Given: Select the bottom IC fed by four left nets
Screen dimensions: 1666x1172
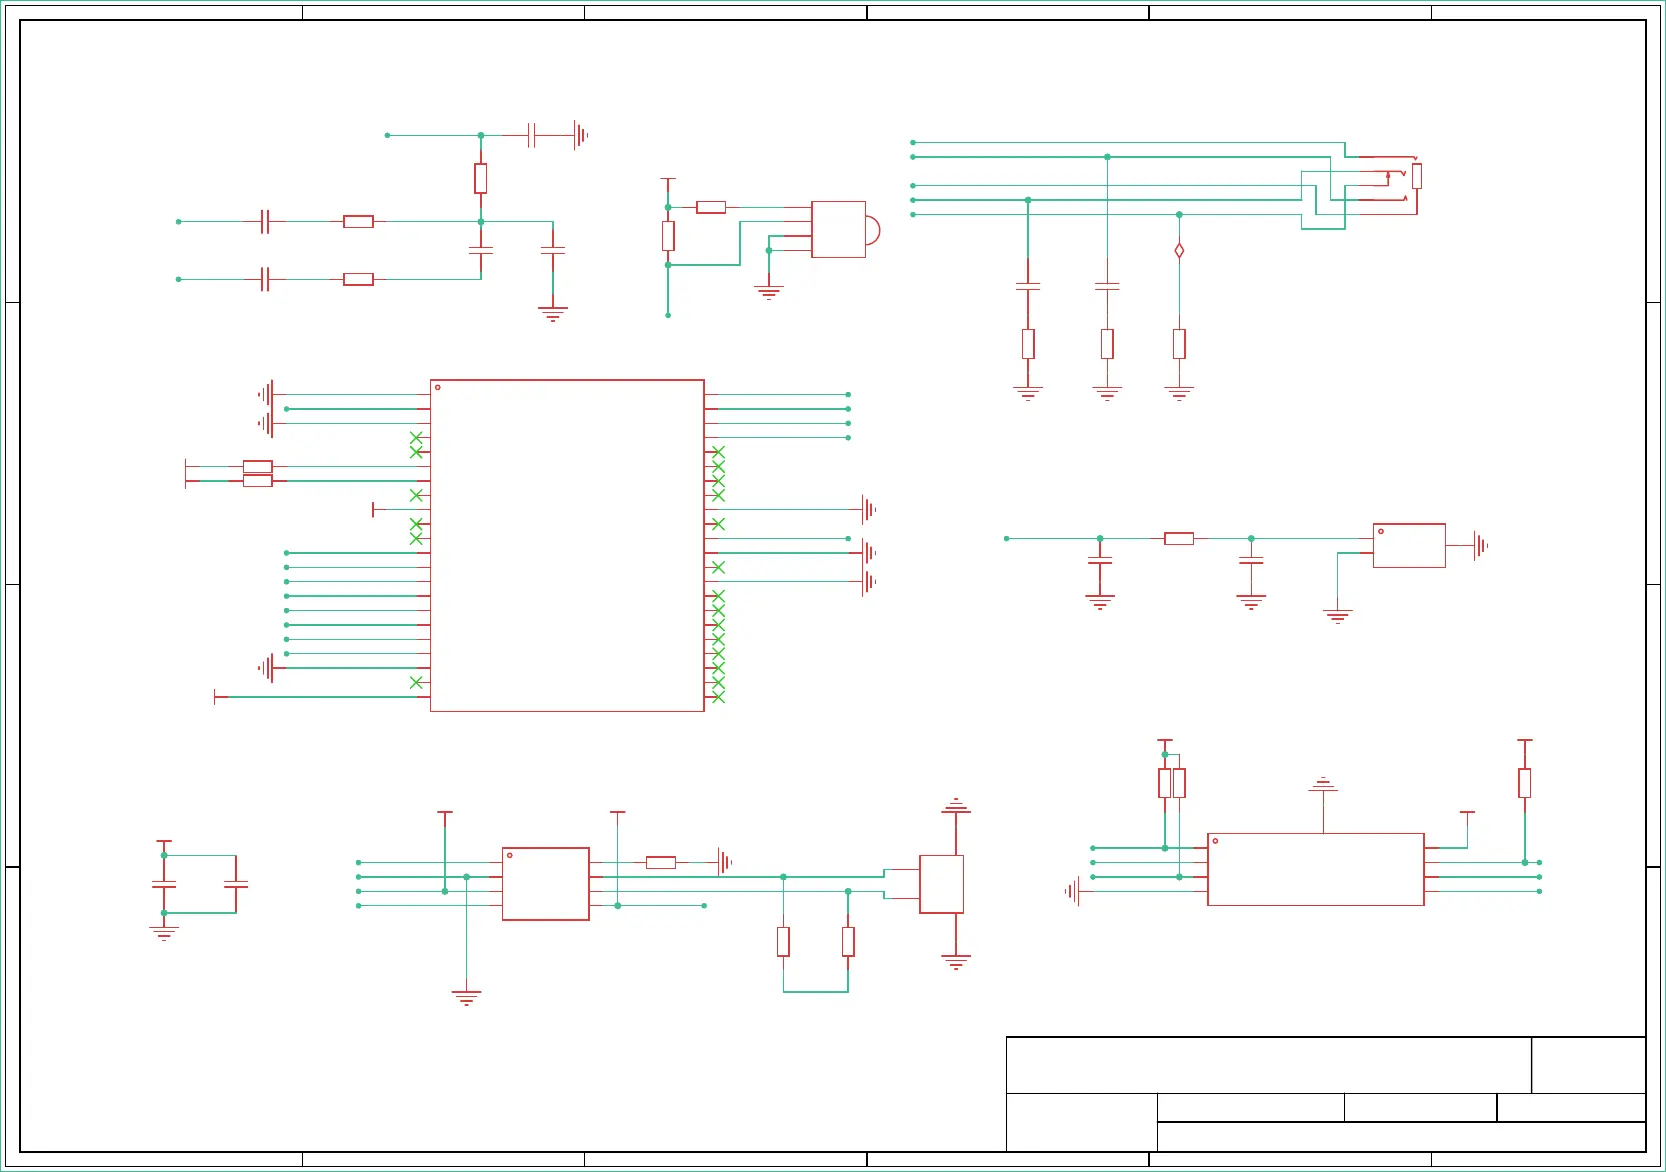Looking at the screenshot, I should point(545,884).
